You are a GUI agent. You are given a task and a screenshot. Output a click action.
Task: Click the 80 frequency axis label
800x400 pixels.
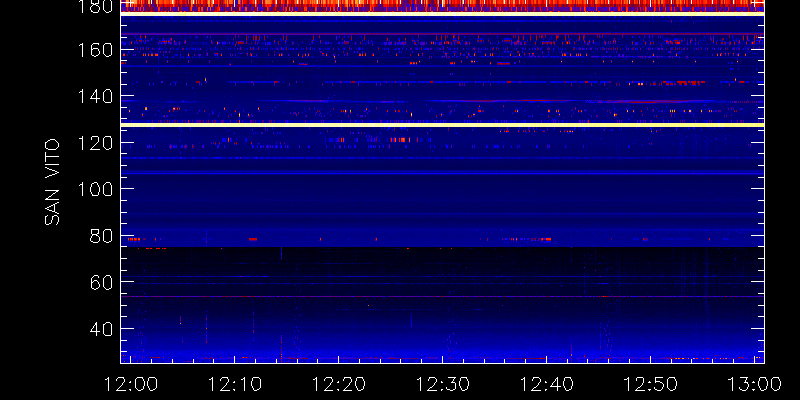pos(102,236)
